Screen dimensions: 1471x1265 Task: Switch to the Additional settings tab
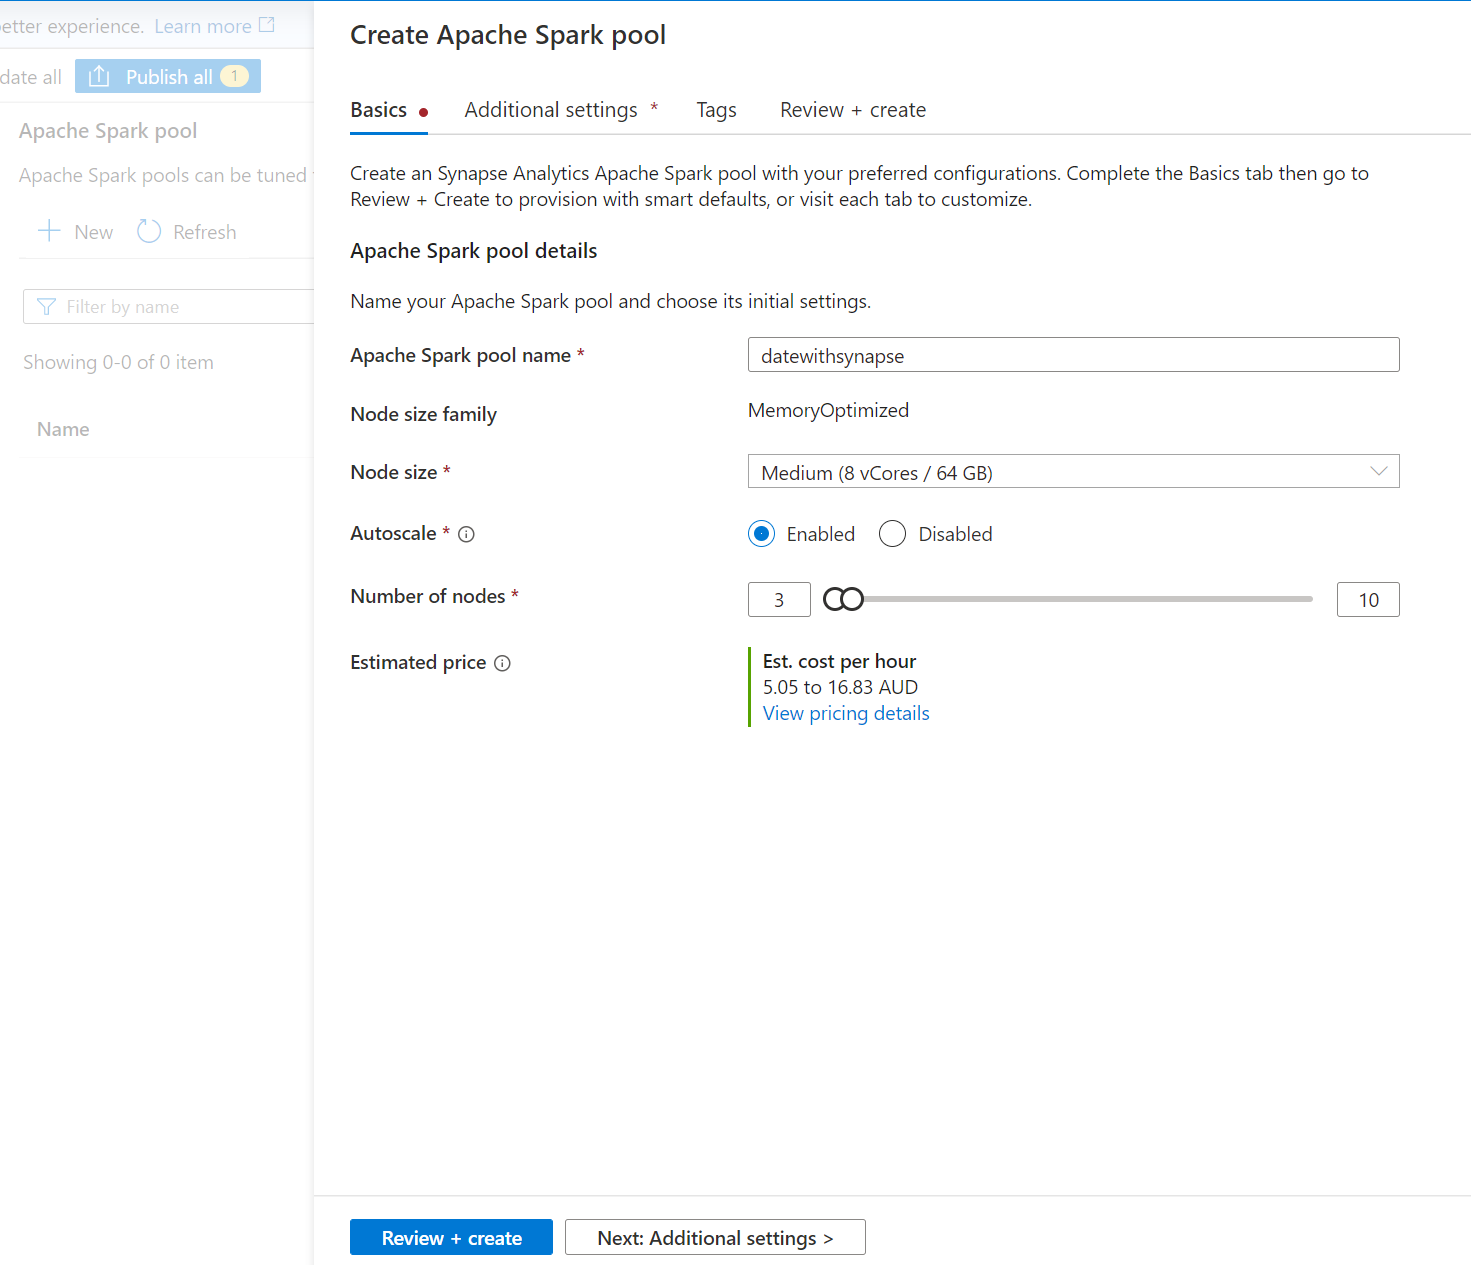pyautogui.click(x=551, y=110)
